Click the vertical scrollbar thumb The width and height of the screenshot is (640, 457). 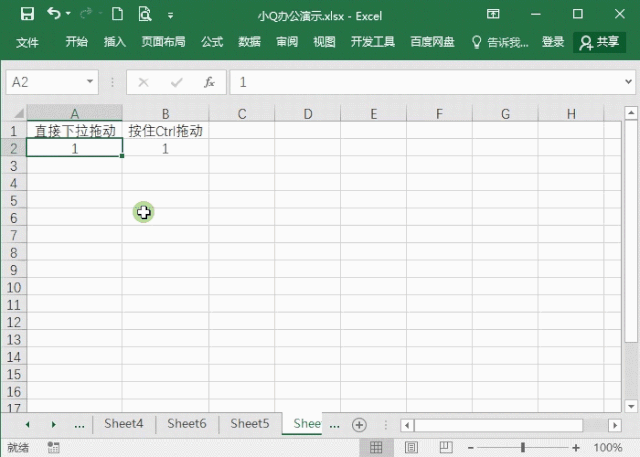click(x=631, y=231)
